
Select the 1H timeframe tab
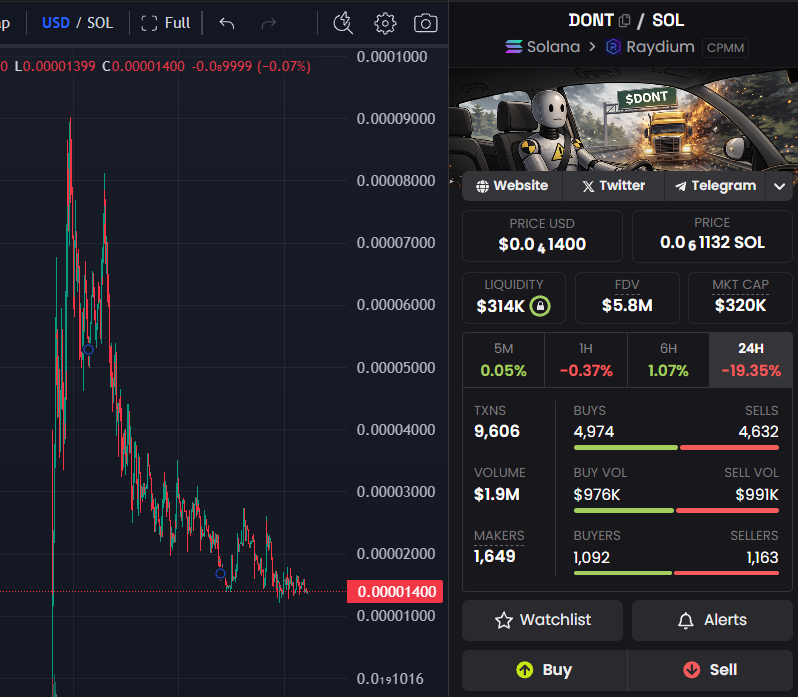coord(586,360)
